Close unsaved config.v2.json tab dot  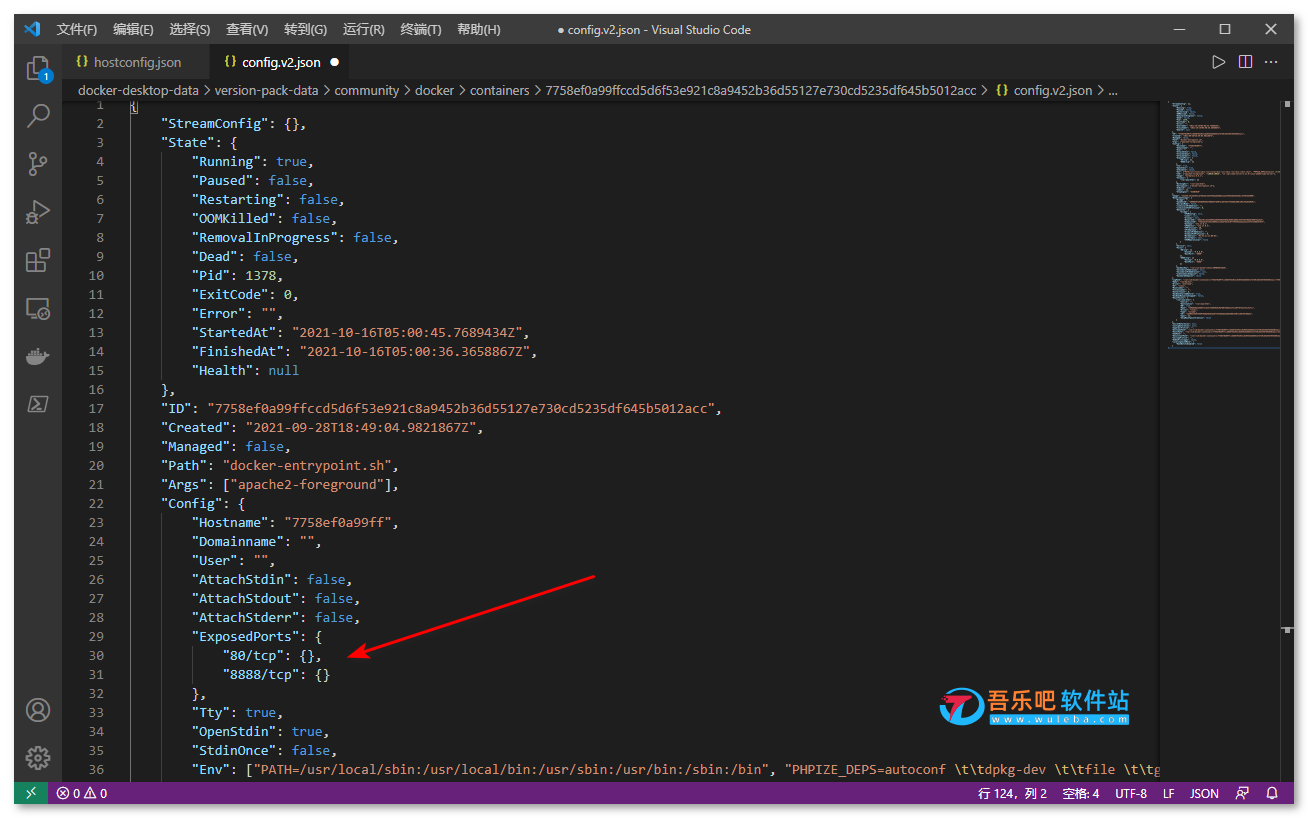(x=334, y=62)
